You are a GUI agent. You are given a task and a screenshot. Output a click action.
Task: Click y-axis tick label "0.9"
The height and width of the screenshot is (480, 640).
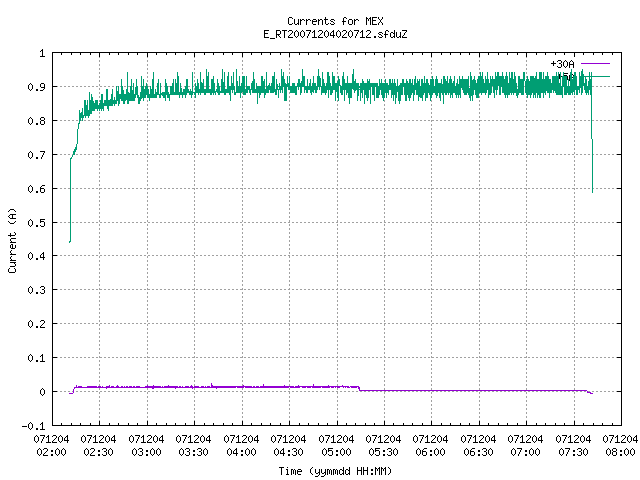[36, 87]
